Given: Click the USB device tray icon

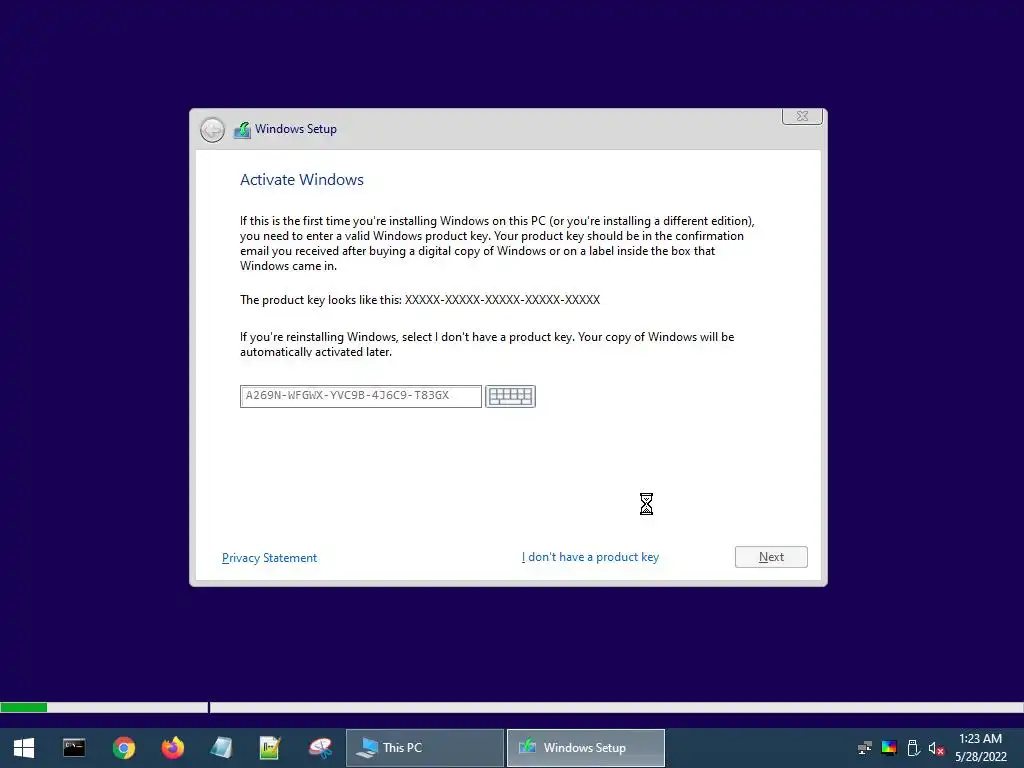Looking at the screenshot, I should tap(913, 748).
